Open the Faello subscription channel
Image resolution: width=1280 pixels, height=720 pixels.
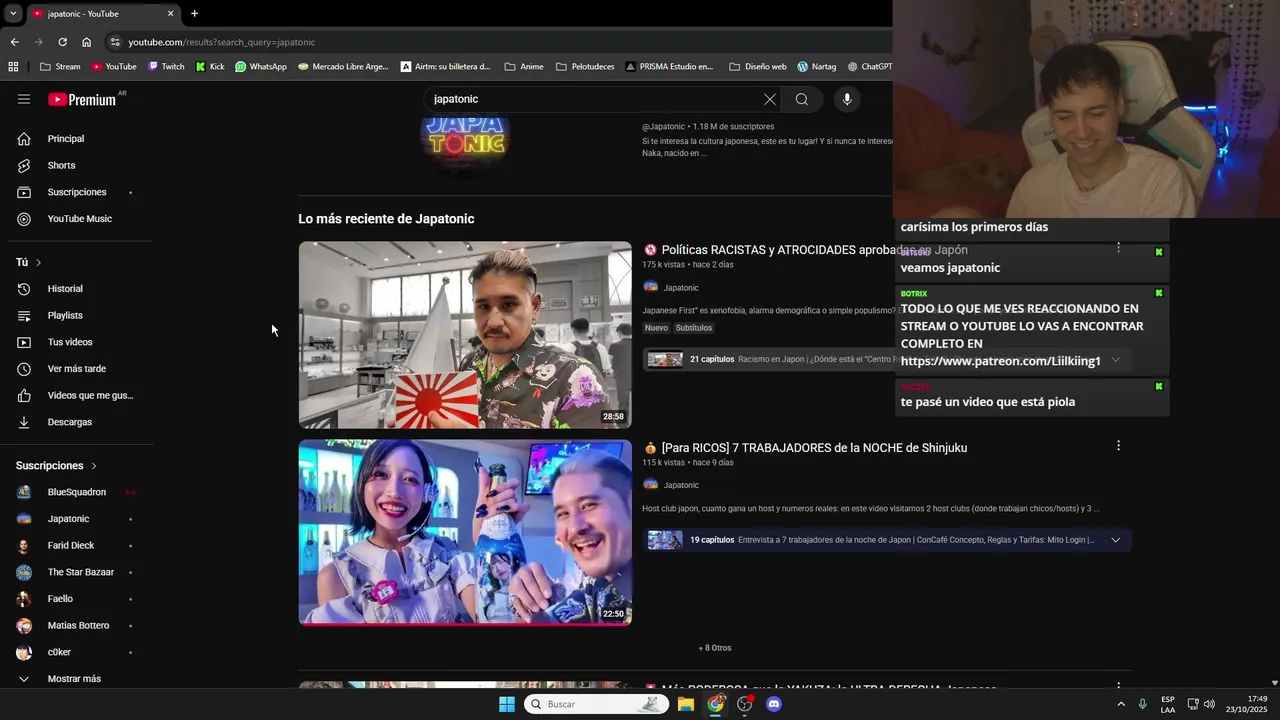coord(76,599)
